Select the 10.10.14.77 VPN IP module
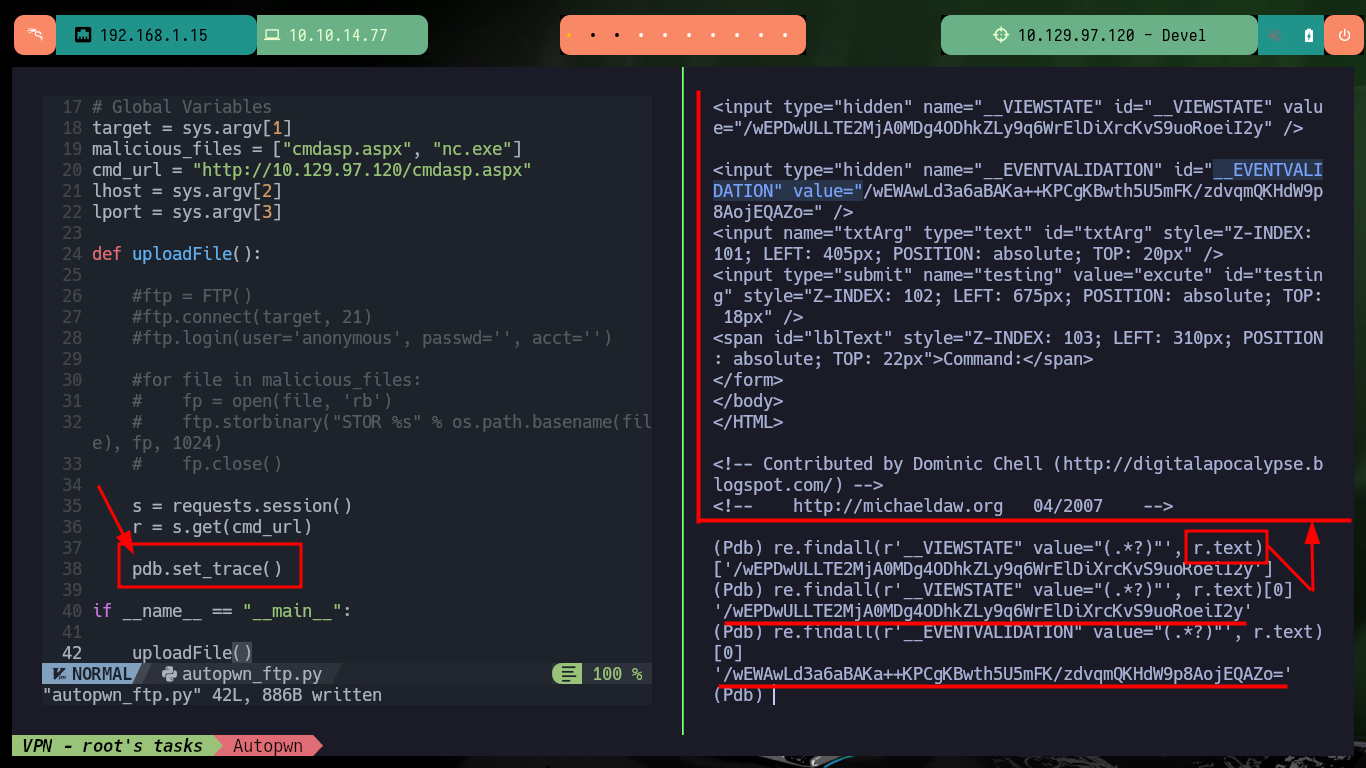The image size is (1366, 768). point(342,35)
